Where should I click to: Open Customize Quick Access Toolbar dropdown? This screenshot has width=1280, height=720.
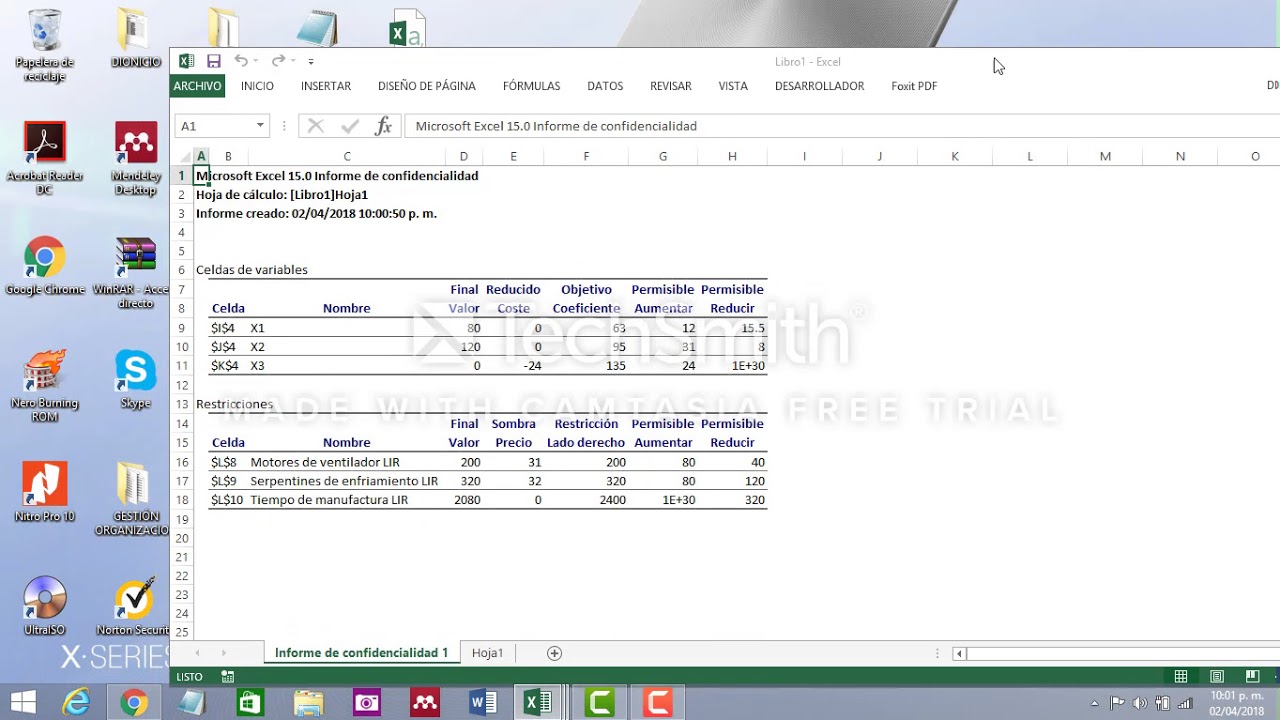(x=311, y=62)
